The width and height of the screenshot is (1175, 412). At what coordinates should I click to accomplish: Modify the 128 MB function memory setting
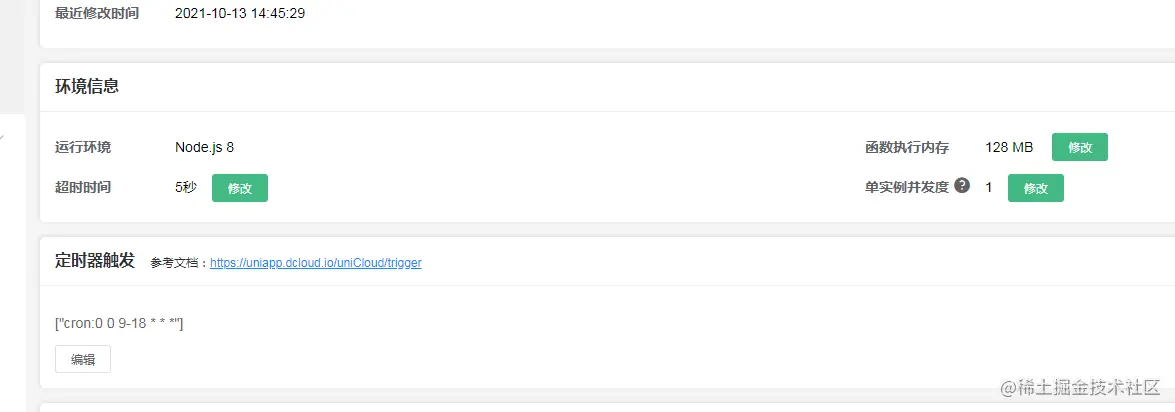tap(1080, 148)
